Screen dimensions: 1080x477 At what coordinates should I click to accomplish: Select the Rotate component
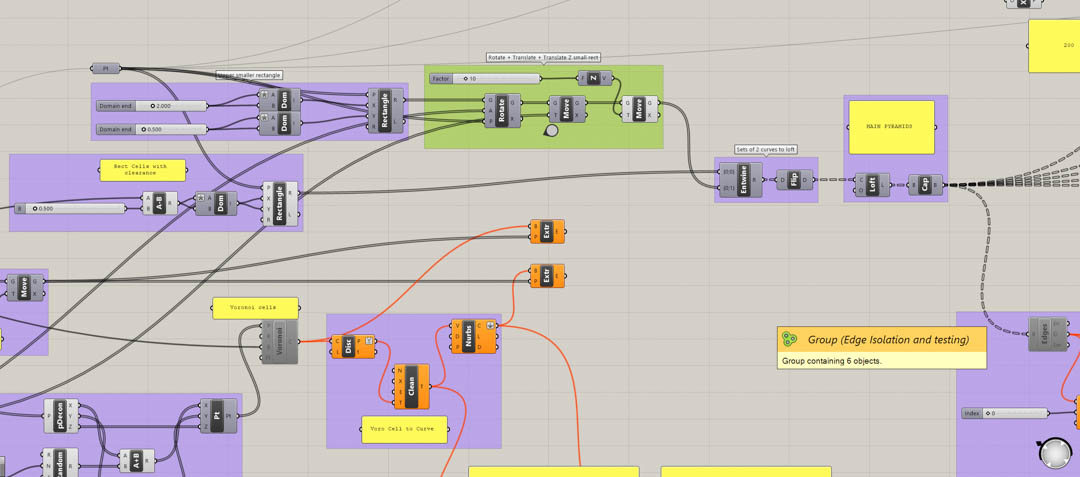click(x=502, y=109)
